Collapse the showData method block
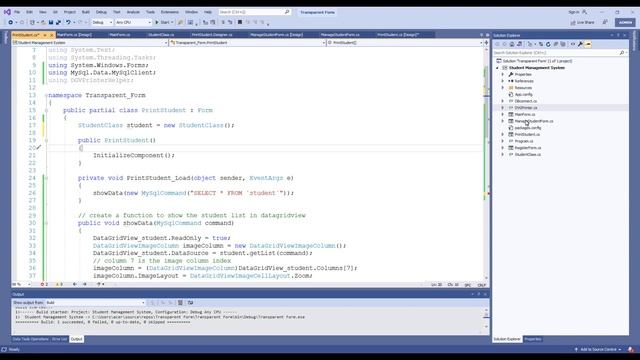This screenshot has width=640, height=360. pos(46,223)
